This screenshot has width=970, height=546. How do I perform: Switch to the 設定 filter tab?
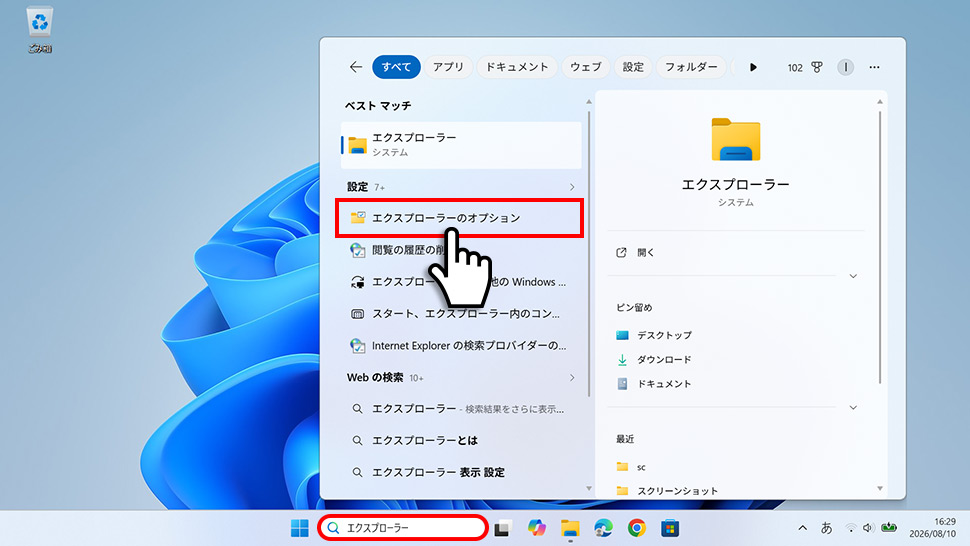633,67
